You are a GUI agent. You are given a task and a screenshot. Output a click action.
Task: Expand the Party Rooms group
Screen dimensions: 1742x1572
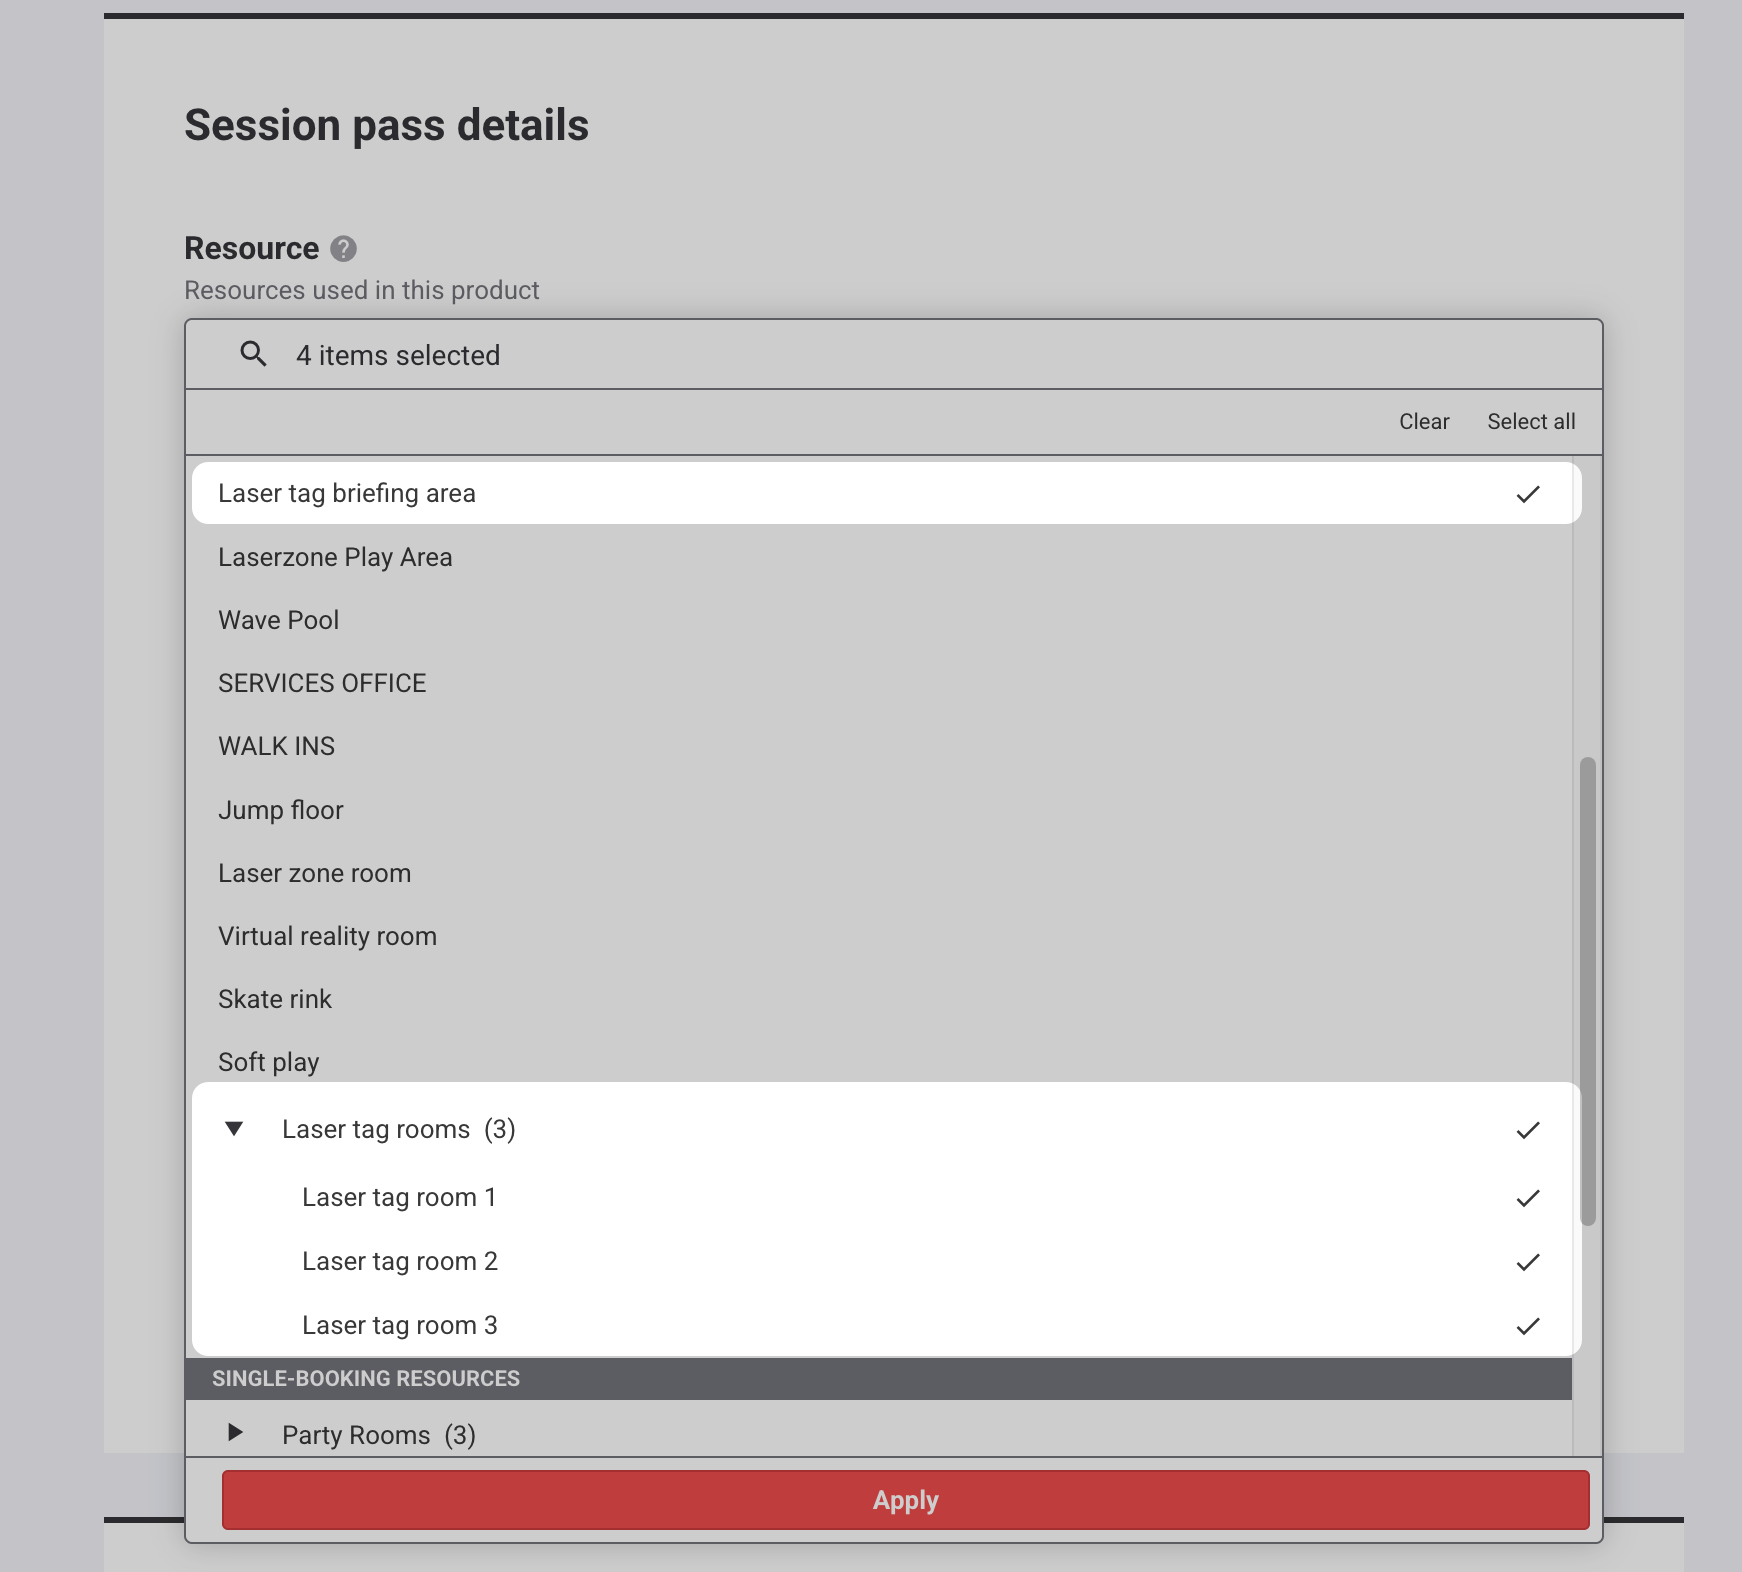[235, 1433]
